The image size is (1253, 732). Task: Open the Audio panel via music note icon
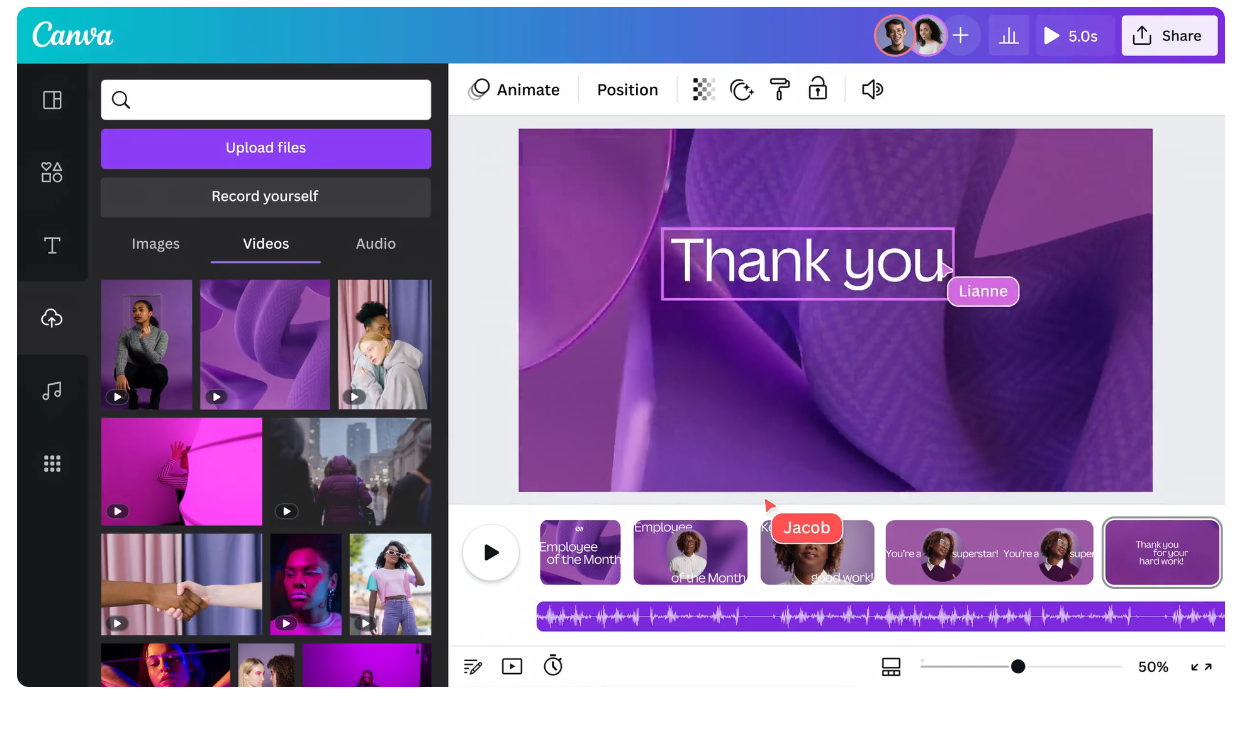[52, 390]
